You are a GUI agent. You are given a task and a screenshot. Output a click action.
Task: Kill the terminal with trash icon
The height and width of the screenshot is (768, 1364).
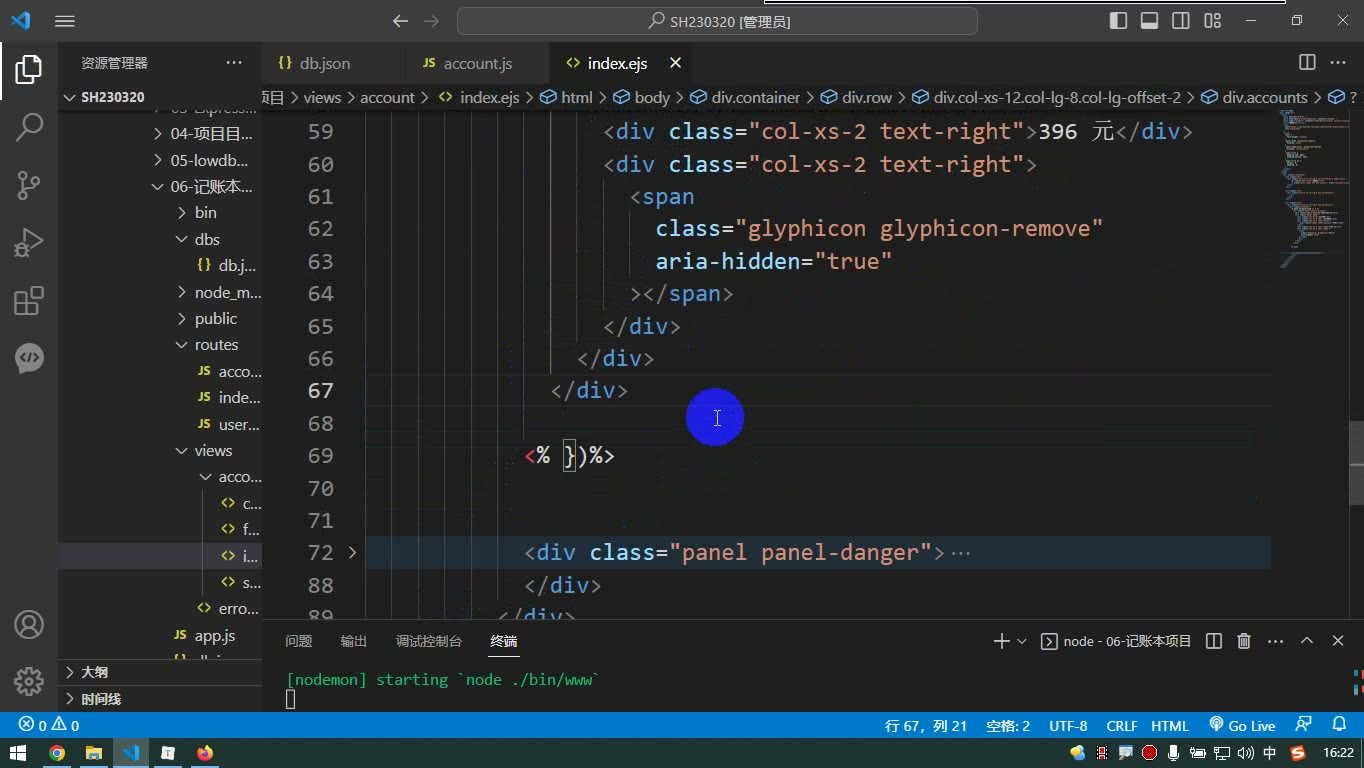tap(1244, 641)
